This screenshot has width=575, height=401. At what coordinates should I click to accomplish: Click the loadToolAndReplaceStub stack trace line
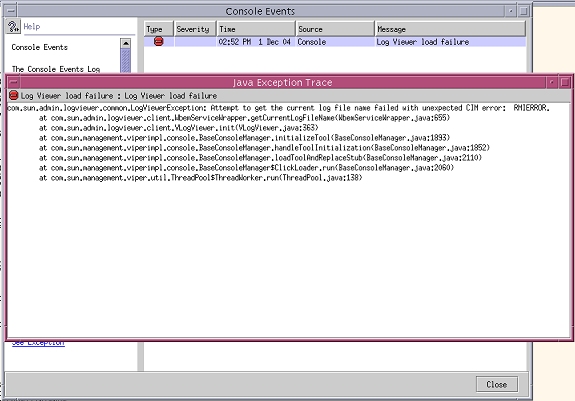(x=260, y=158)
